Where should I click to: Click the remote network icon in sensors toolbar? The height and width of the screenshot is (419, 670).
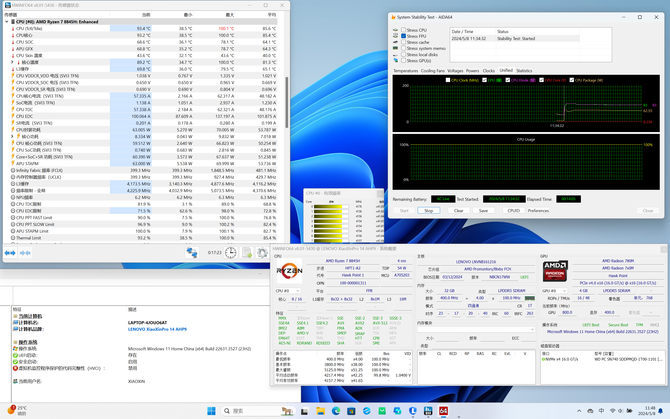coord(191,253)
